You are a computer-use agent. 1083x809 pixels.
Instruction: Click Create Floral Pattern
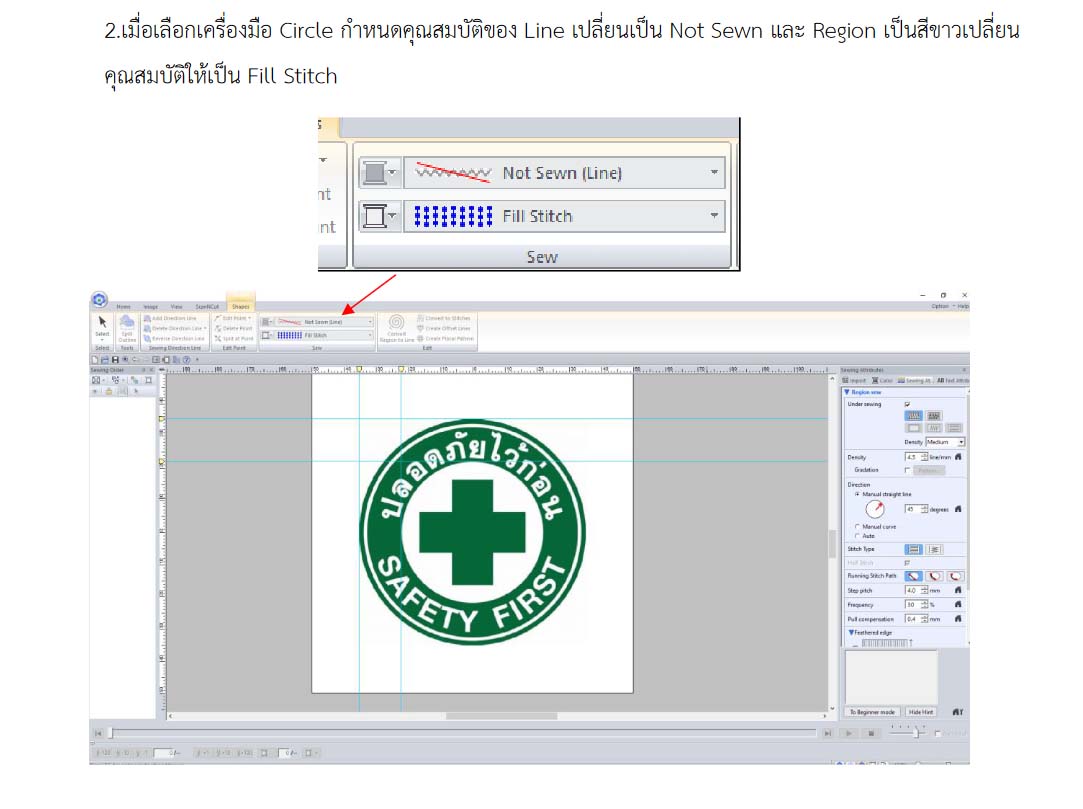(x=445, y=339)
